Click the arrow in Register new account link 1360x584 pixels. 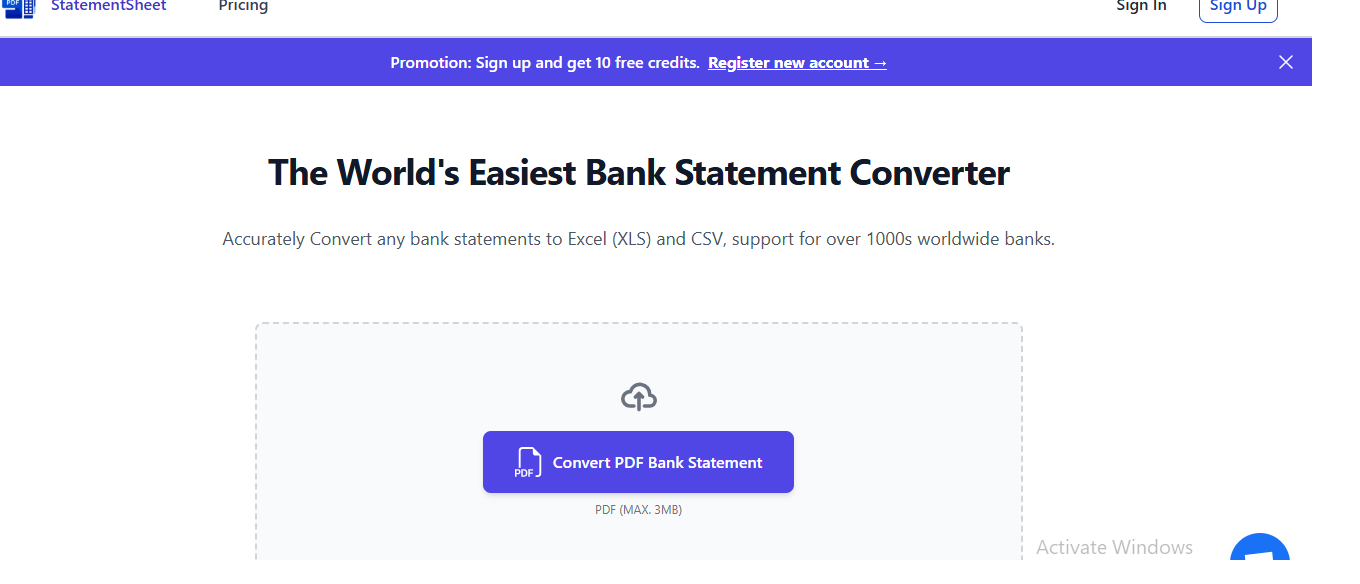[x=880, y=62]
